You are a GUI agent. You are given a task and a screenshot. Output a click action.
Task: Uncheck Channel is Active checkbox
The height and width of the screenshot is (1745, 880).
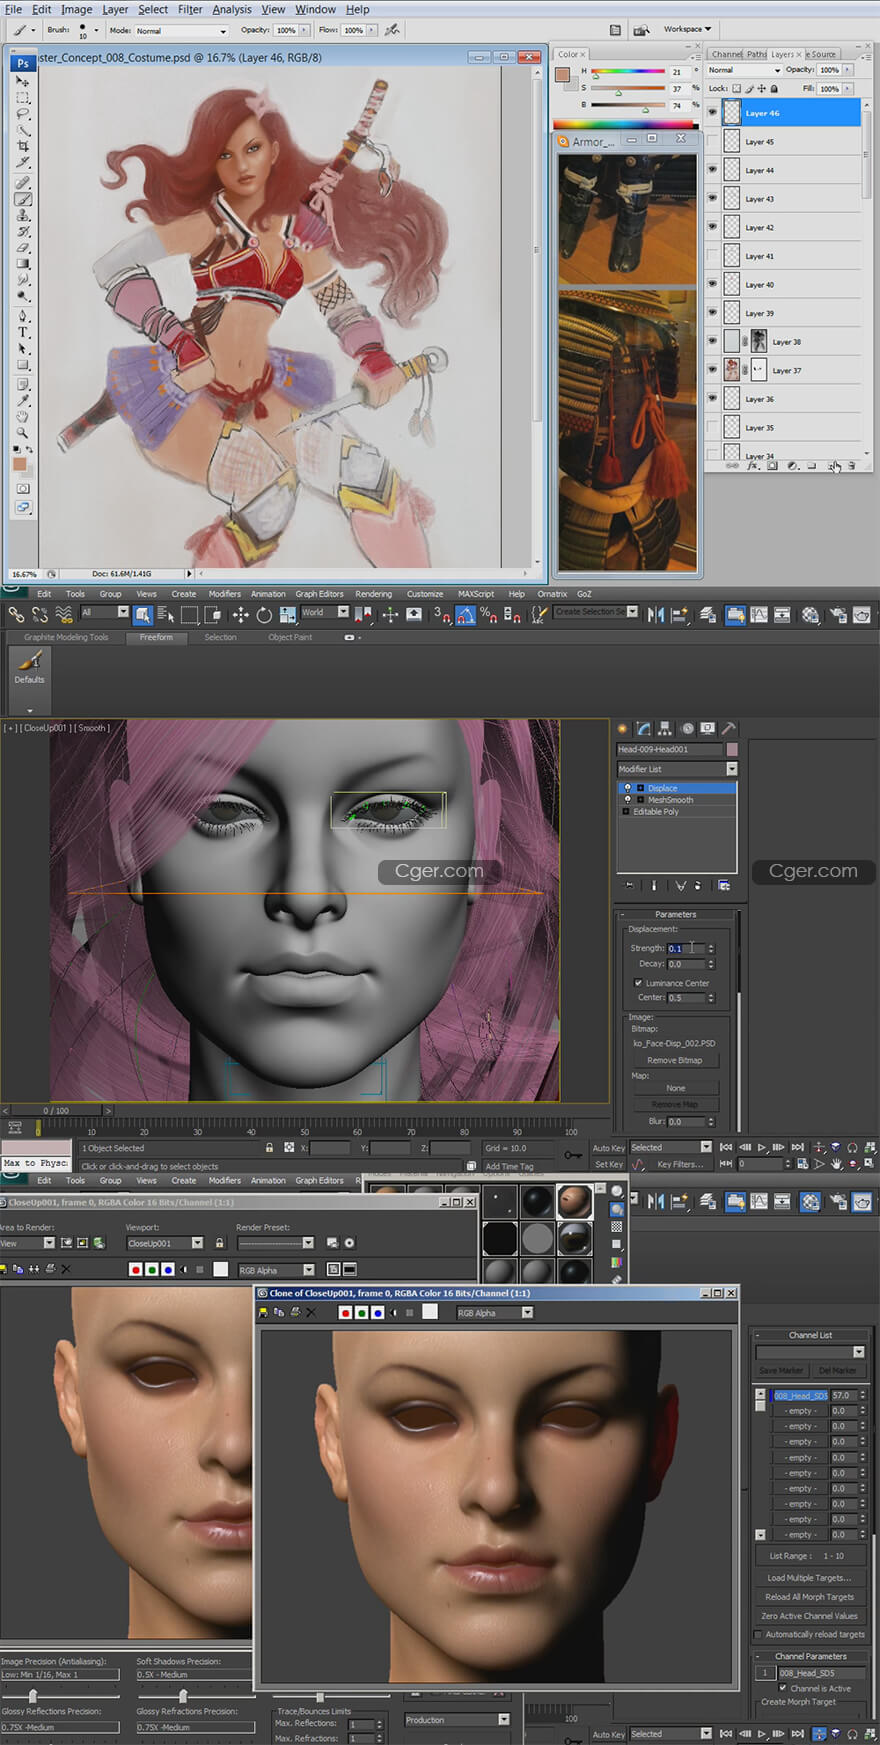click(x=783, y=1688)
